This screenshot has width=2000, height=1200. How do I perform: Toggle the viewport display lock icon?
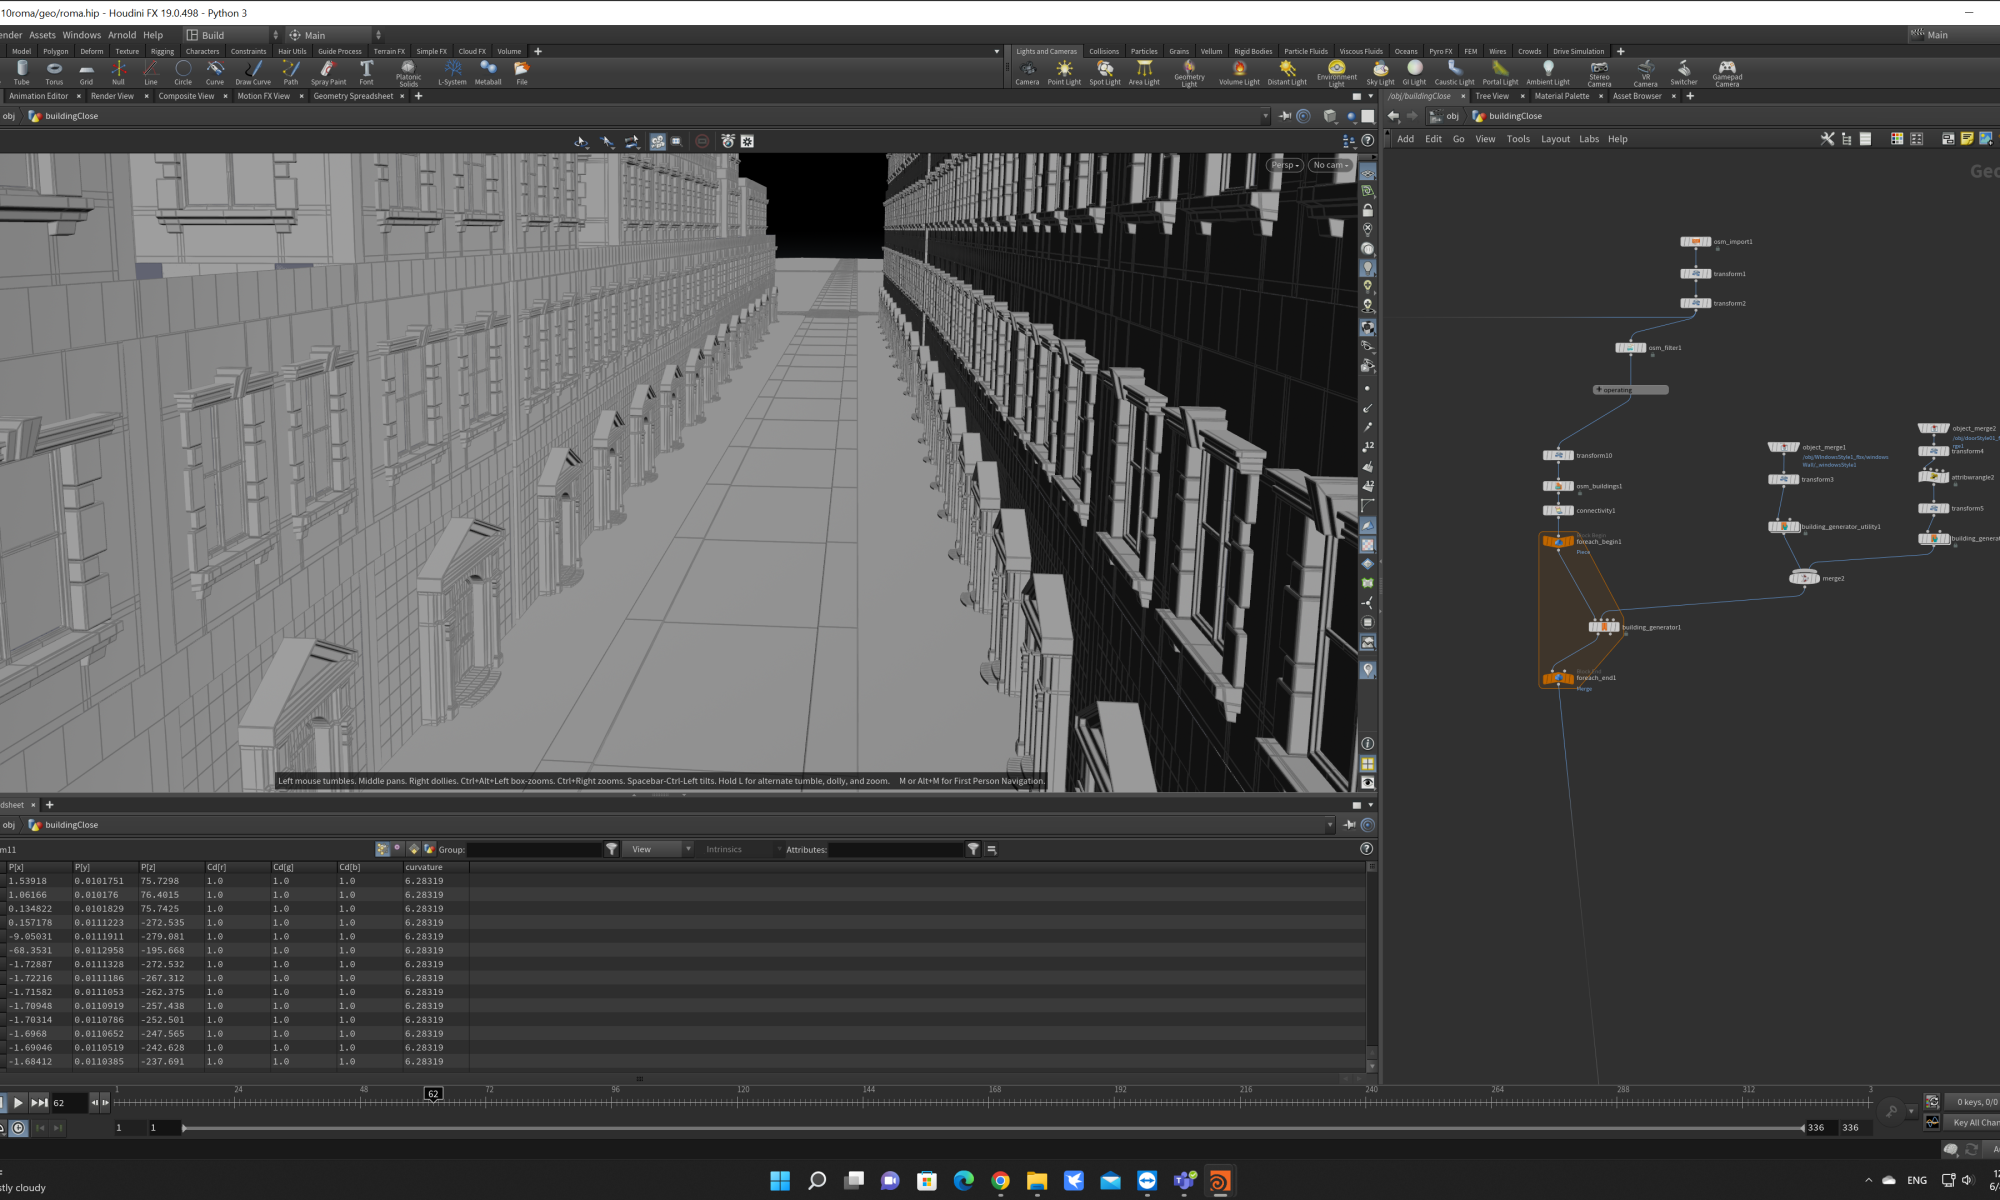(1368, 211)
